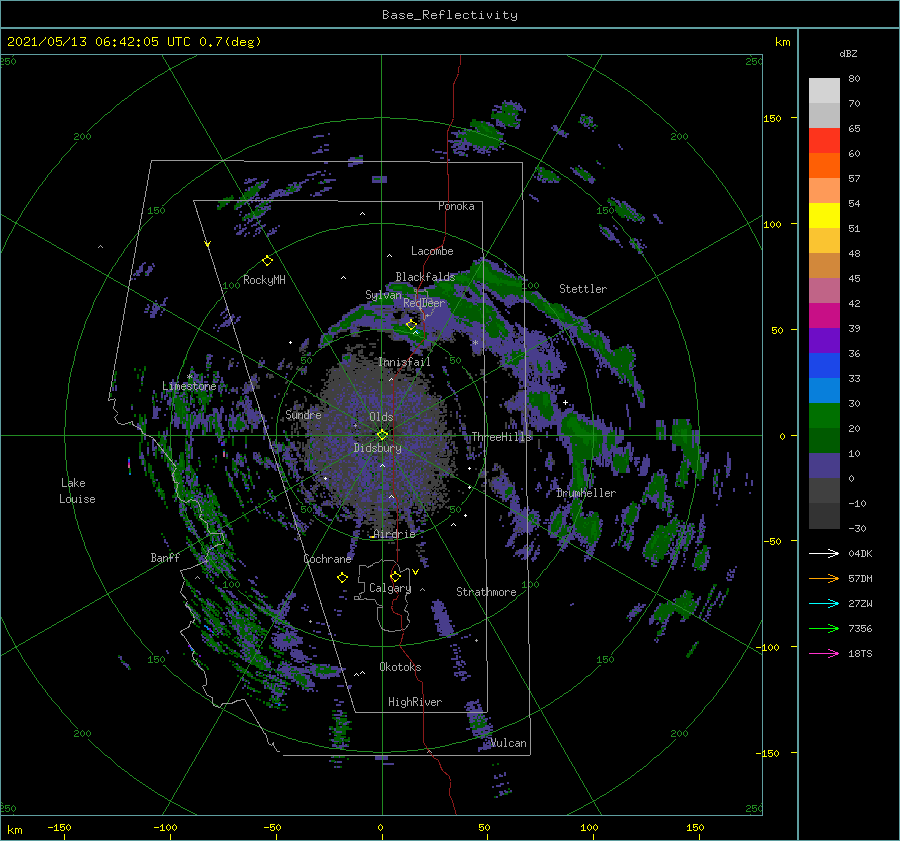Pick the magenta 39-42 dBZ legend swatch
Viewport: 900px width, 841px height.
pyautogui.click(x=824, y=316)
